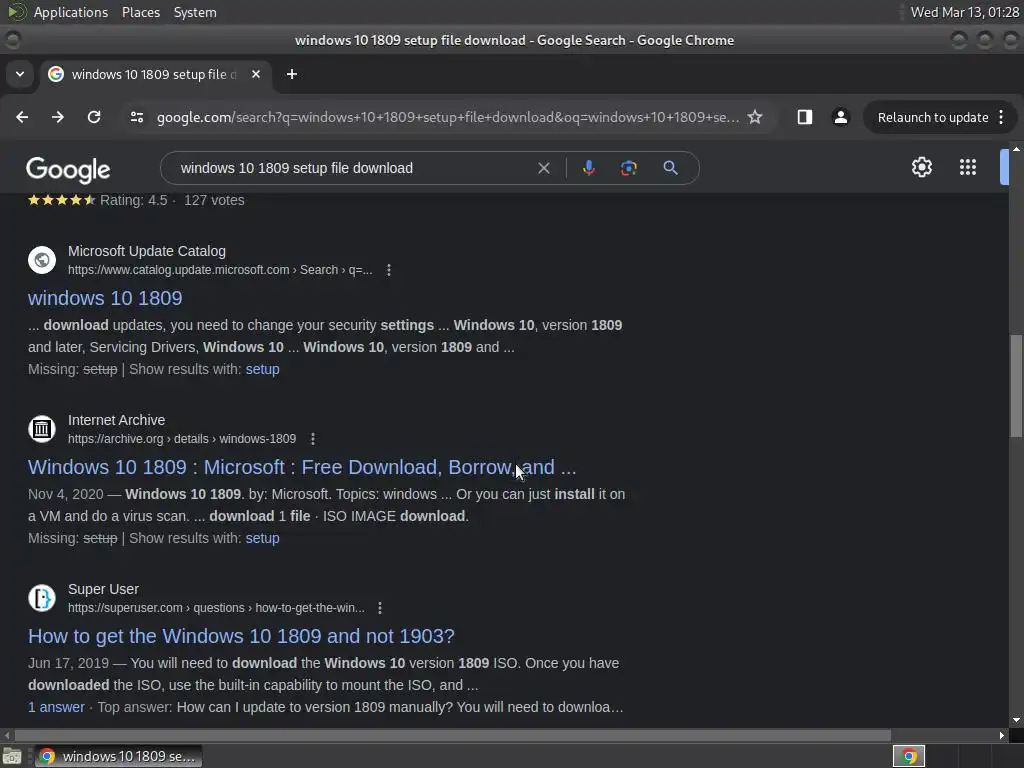Click the search input field
Viewport: 1024px width, 768px height.
(353, 168)
